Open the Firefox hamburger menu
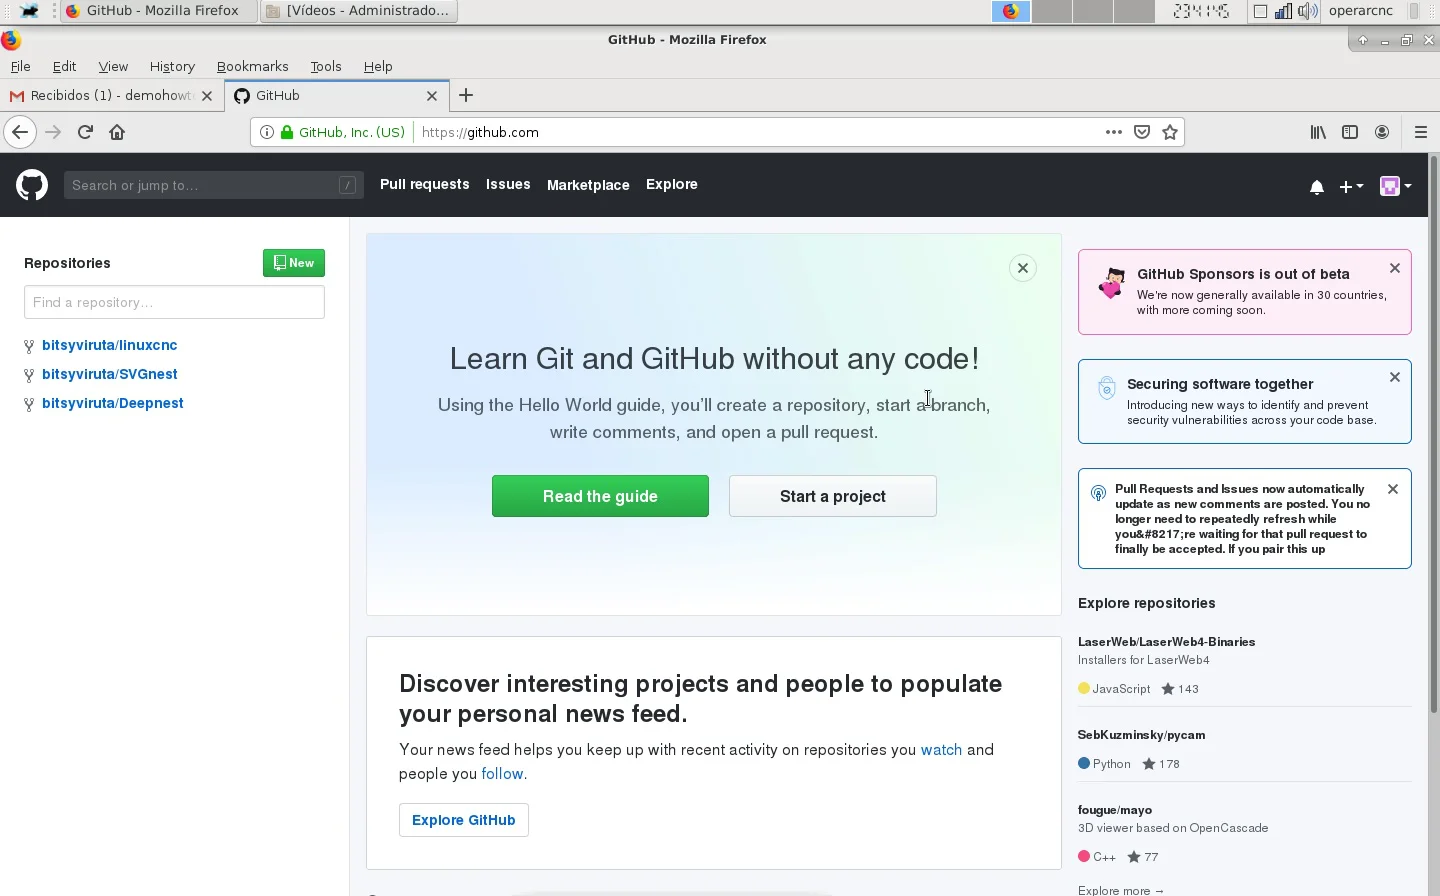 pos(1420,132)
